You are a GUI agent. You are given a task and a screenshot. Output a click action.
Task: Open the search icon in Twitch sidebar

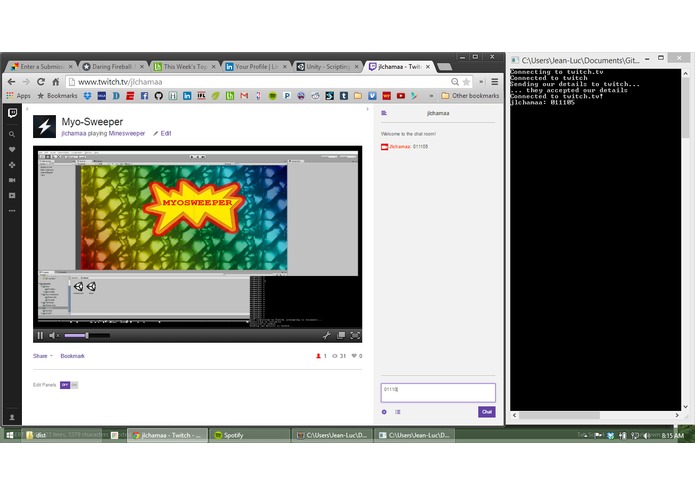tap(12, 134)
